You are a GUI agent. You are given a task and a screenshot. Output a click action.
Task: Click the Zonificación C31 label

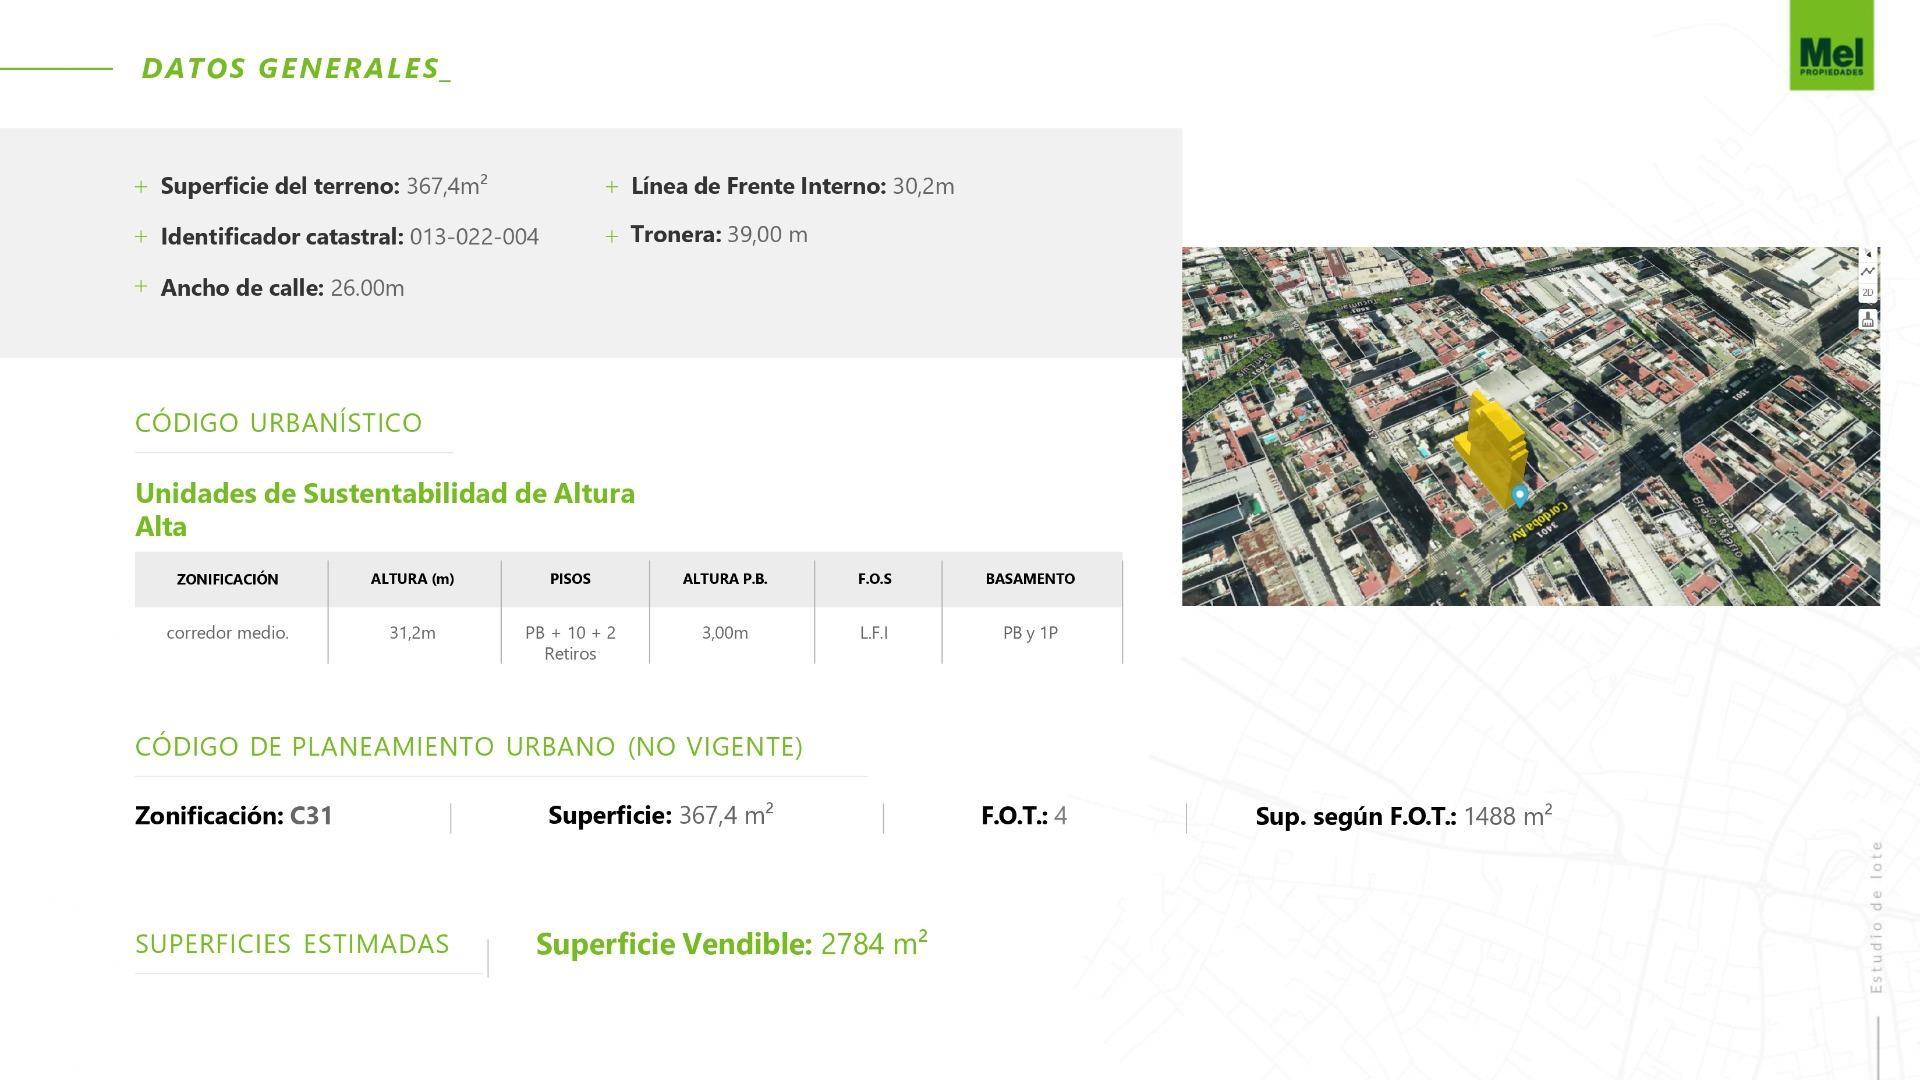tap(234, 816)
